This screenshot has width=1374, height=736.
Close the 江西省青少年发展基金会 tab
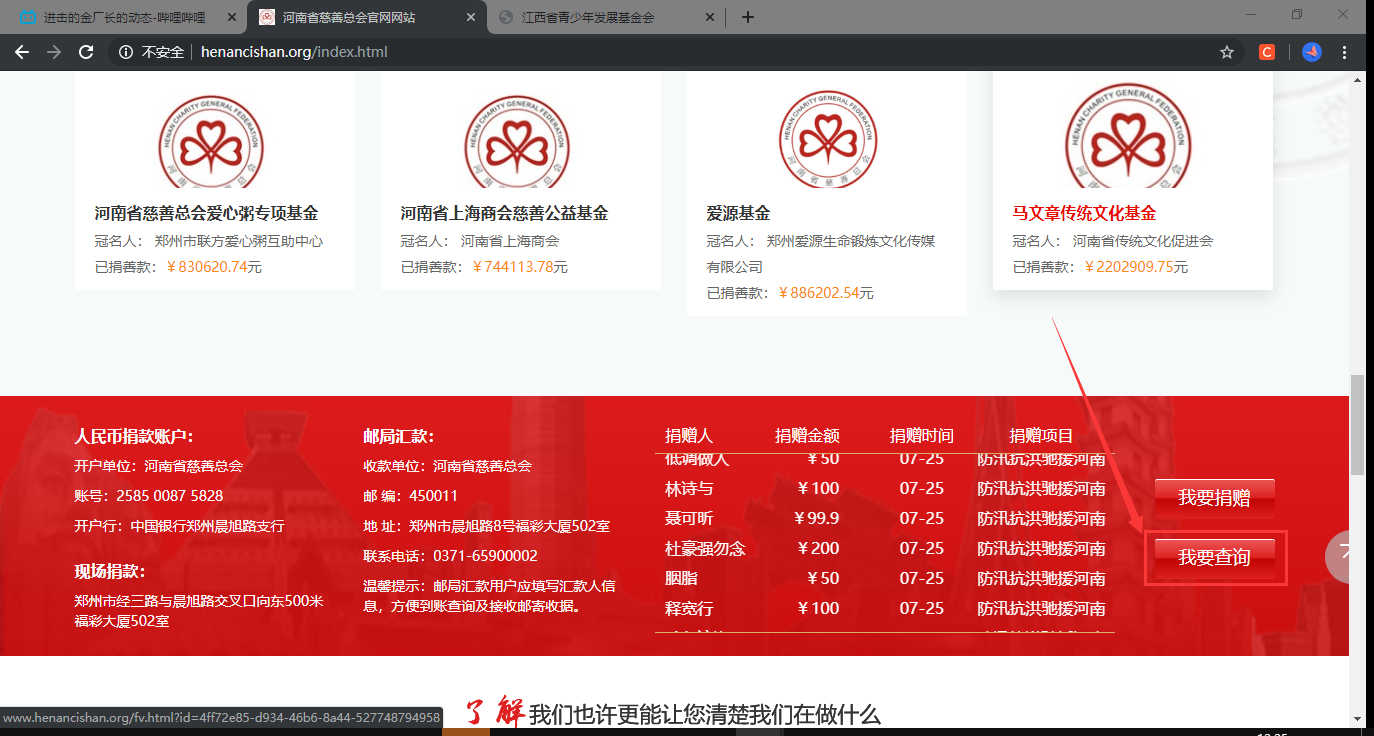710,17
